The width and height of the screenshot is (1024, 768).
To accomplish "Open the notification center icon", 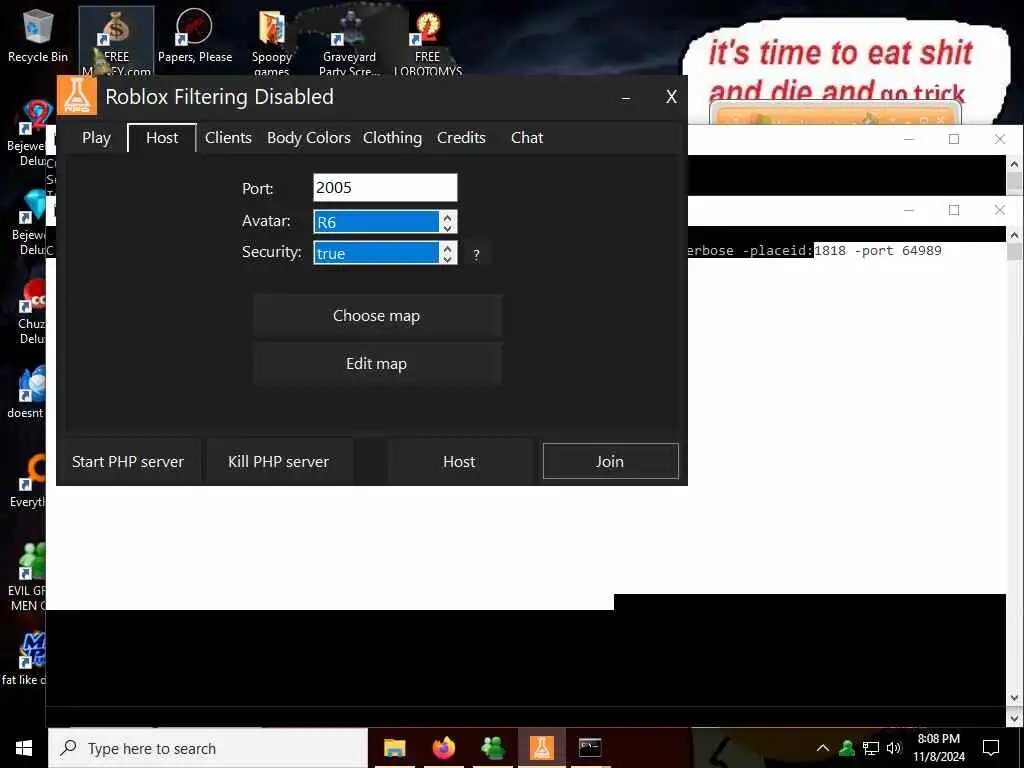I will 991,748.
